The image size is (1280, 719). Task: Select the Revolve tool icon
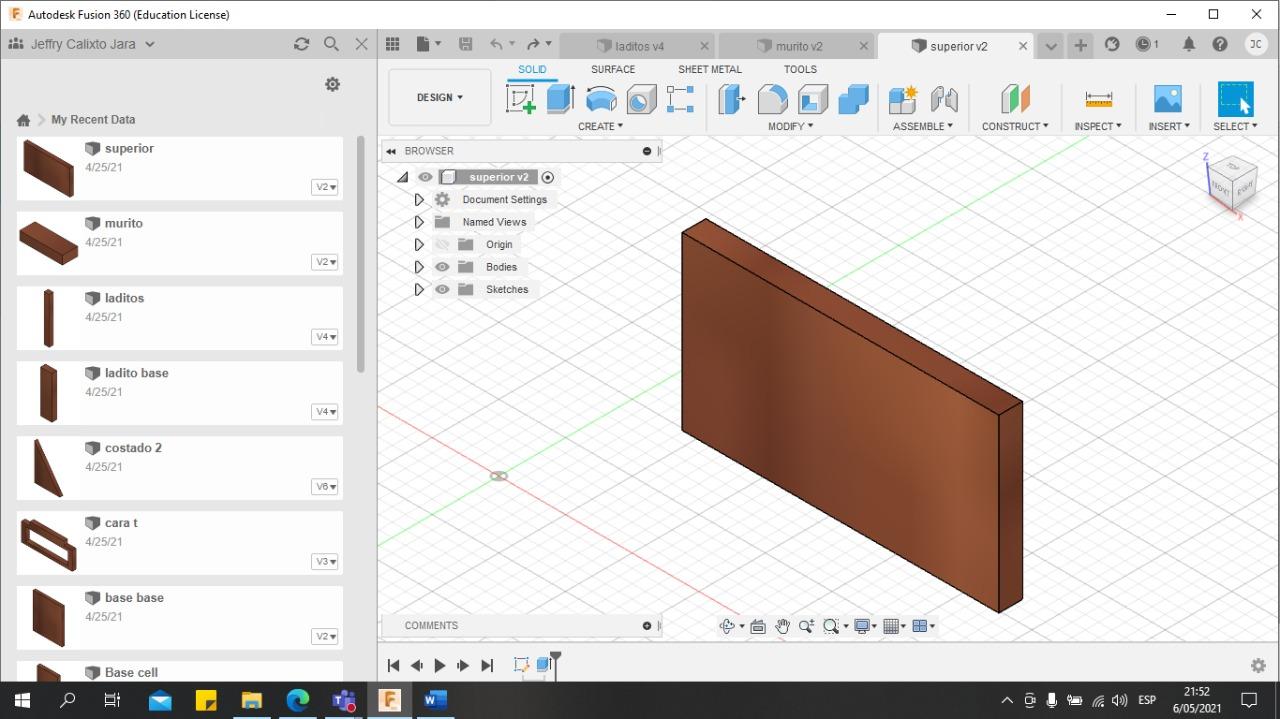pos(601,99)
